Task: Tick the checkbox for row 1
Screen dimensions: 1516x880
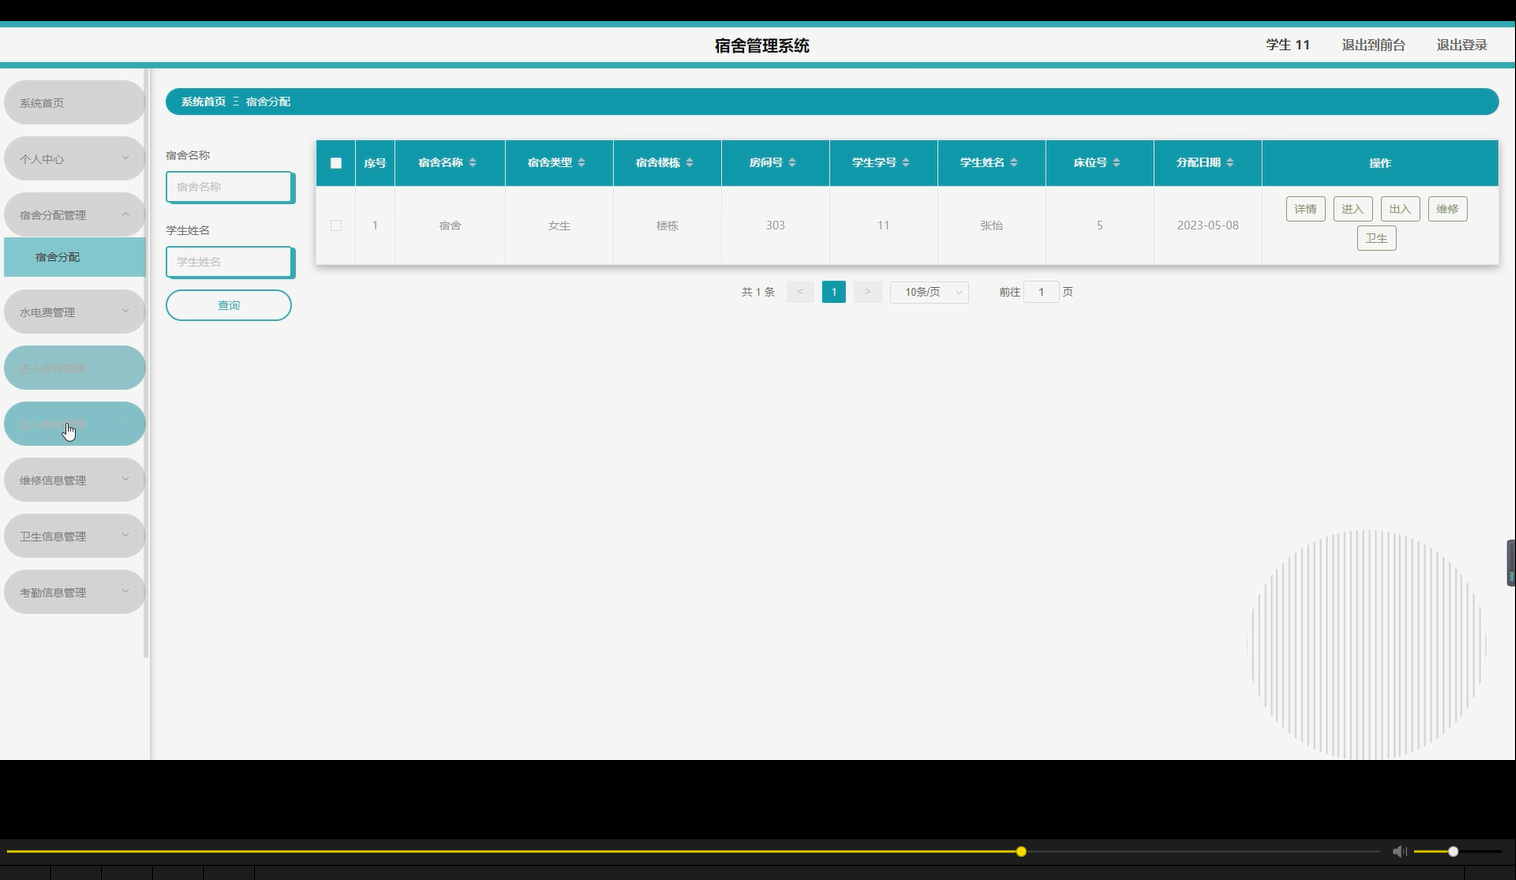Action: coord(336,225)
